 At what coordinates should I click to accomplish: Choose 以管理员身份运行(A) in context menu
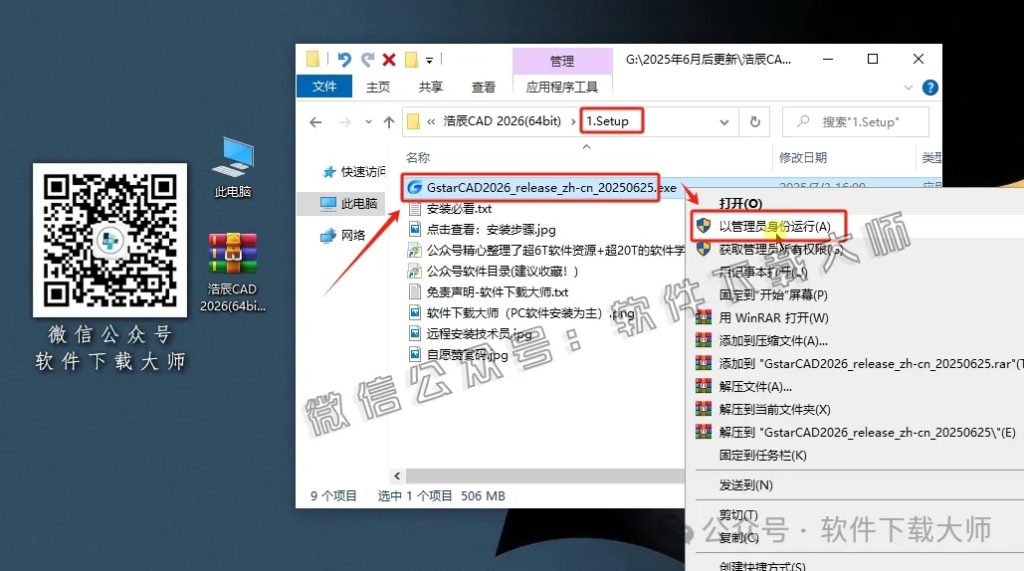775,227
